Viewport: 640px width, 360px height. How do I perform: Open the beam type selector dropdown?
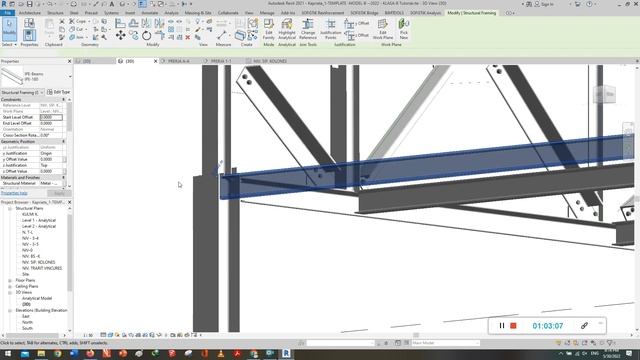coord(70,76)
